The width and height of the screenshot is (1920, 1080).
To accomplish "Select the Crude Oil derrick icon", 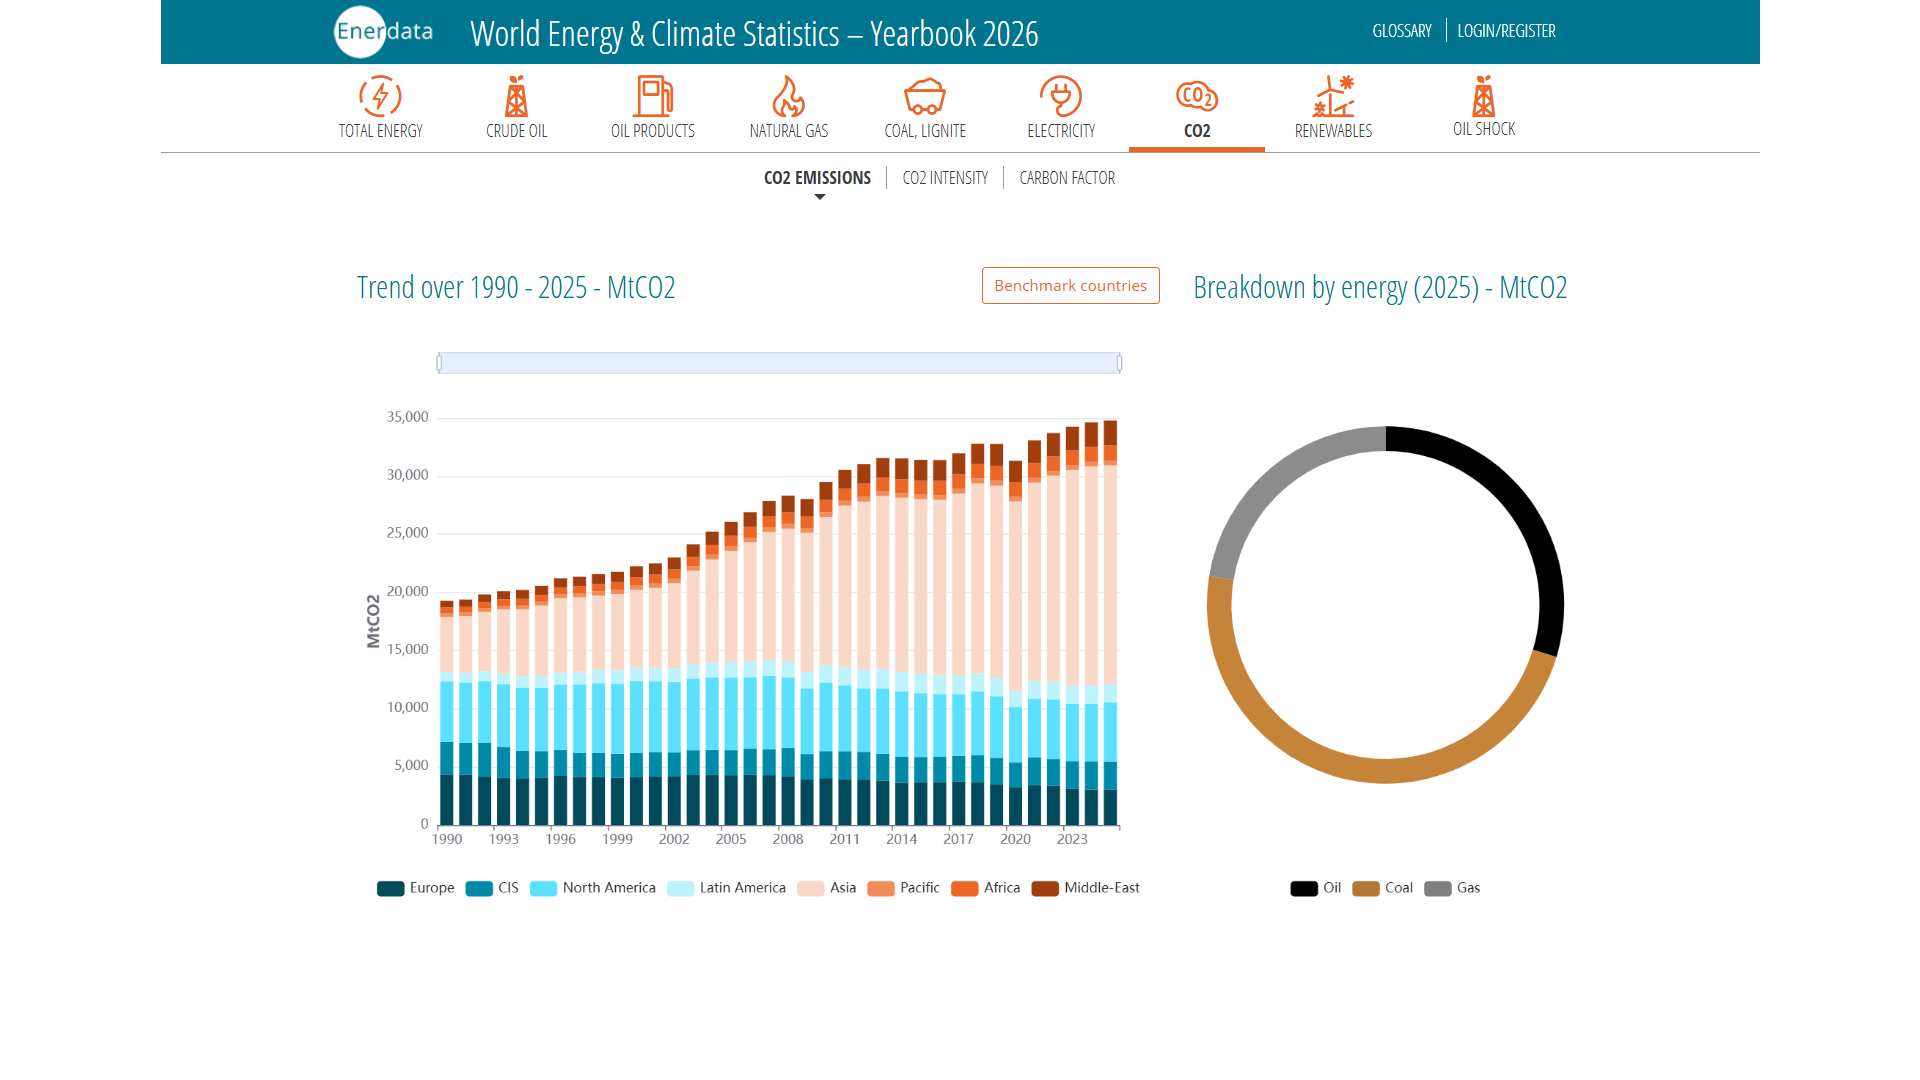I will 516,97.
